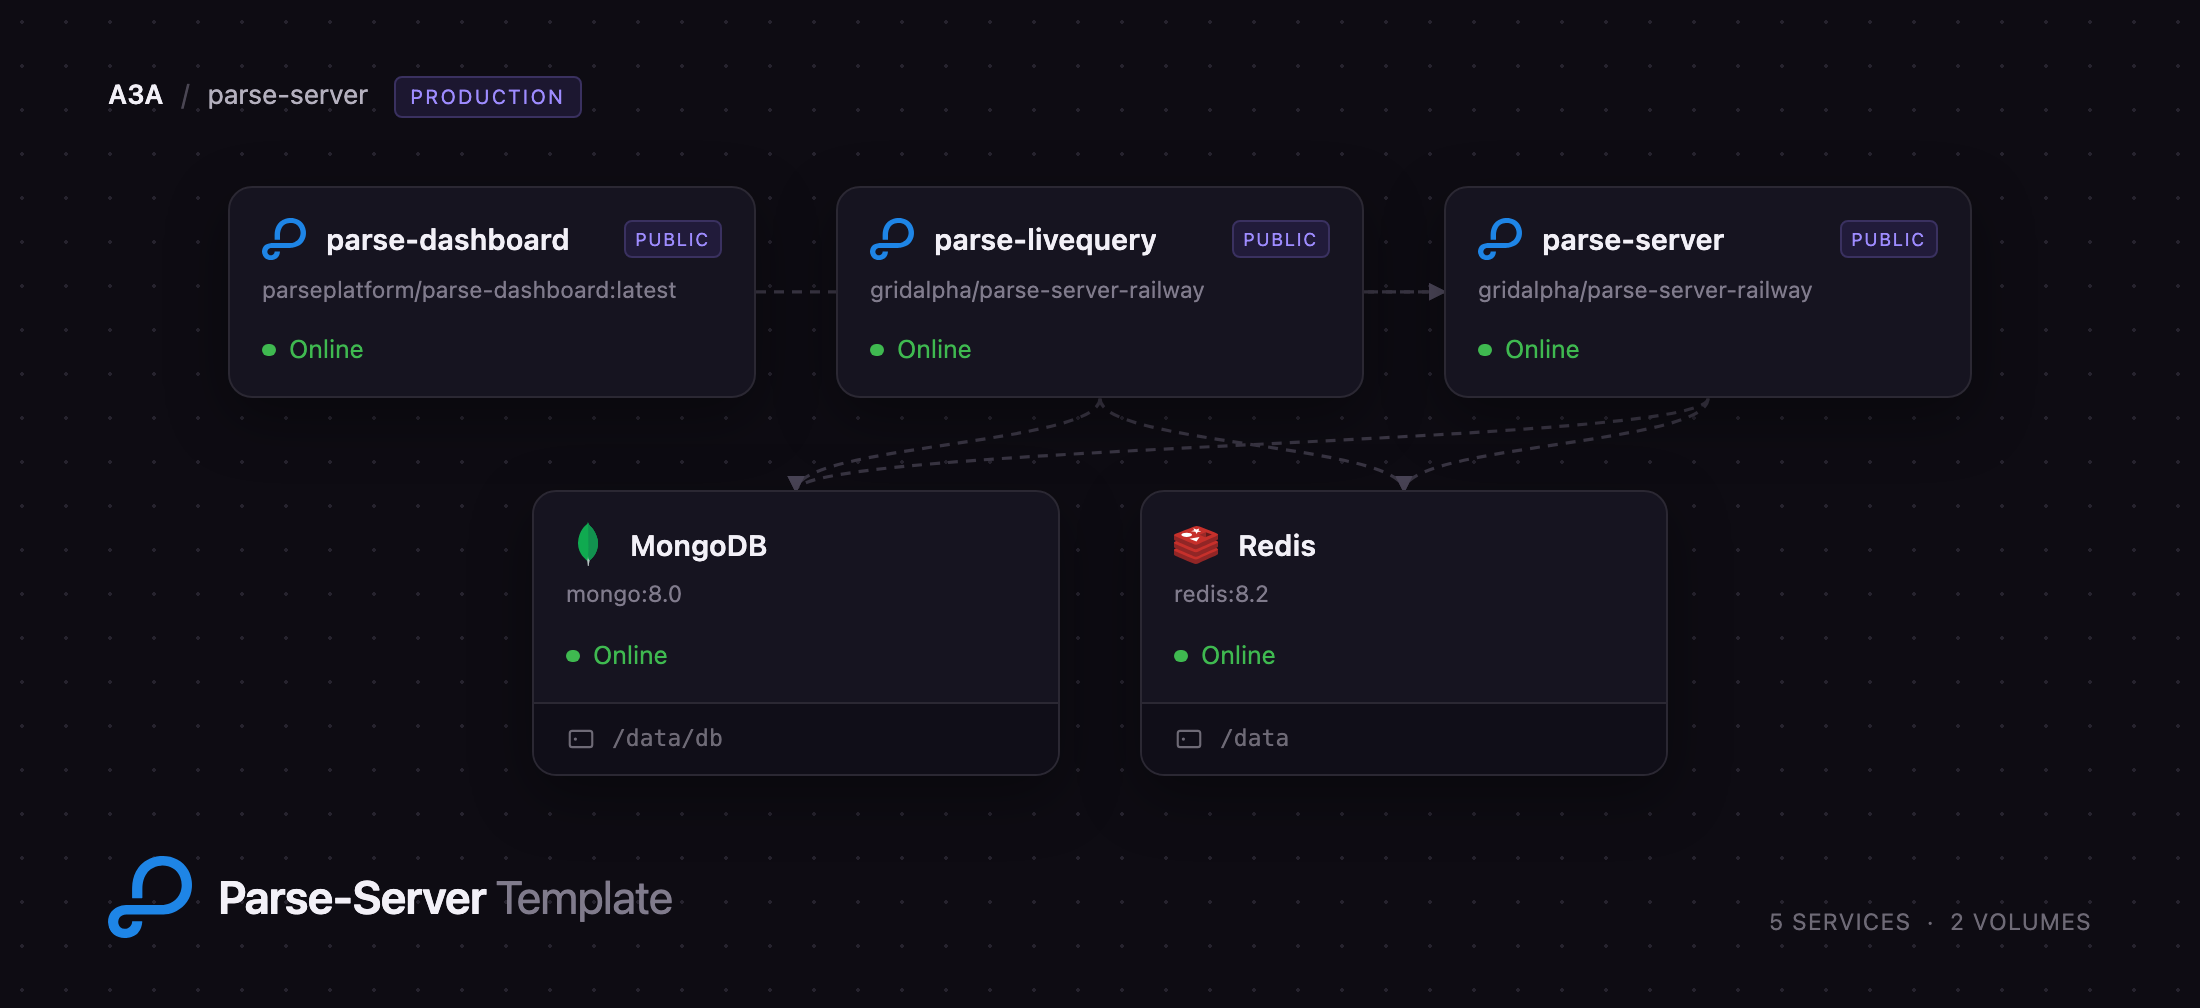Click gridalpha/parse-server-railway under parse-server
Image resolution: width=2200 pixels, height=1008 pixels.
pos(1645,291)
